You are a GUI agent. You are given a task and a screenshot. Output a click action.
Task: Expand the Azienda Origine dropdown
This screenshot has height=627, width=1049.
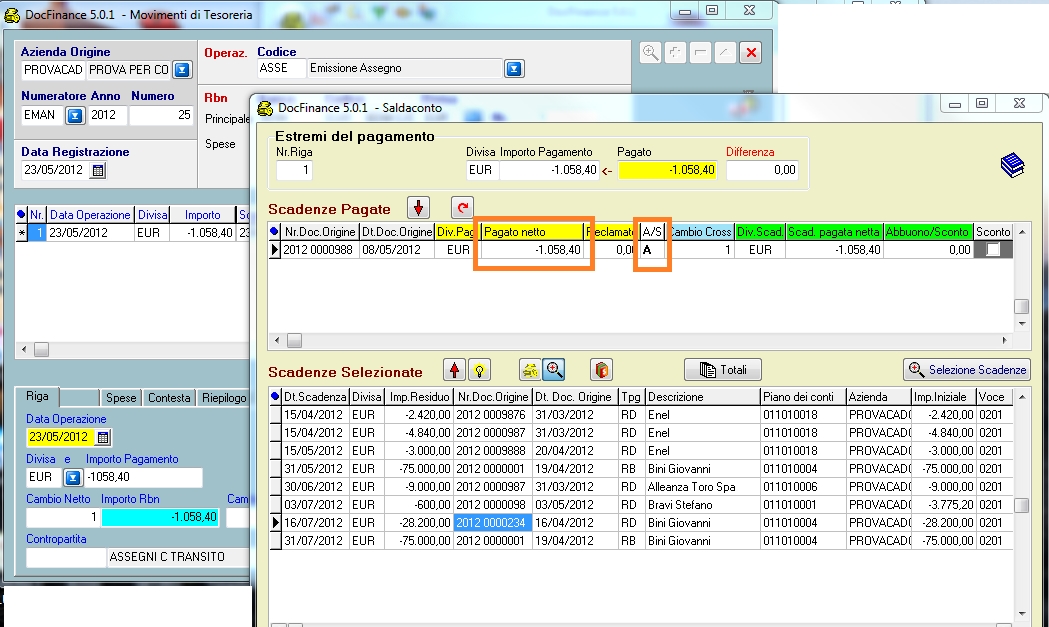pyautogui.click(x=182, y=70)
